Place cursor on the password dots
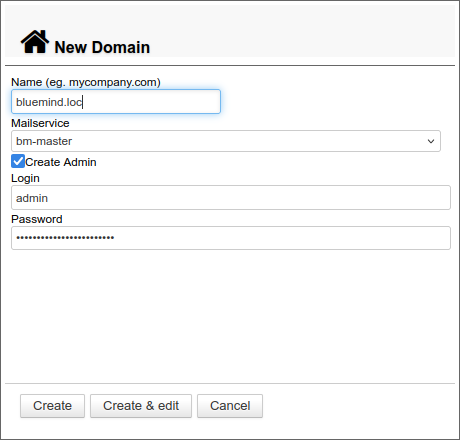This screenshot has width=460, height=440. click(65, 238)
